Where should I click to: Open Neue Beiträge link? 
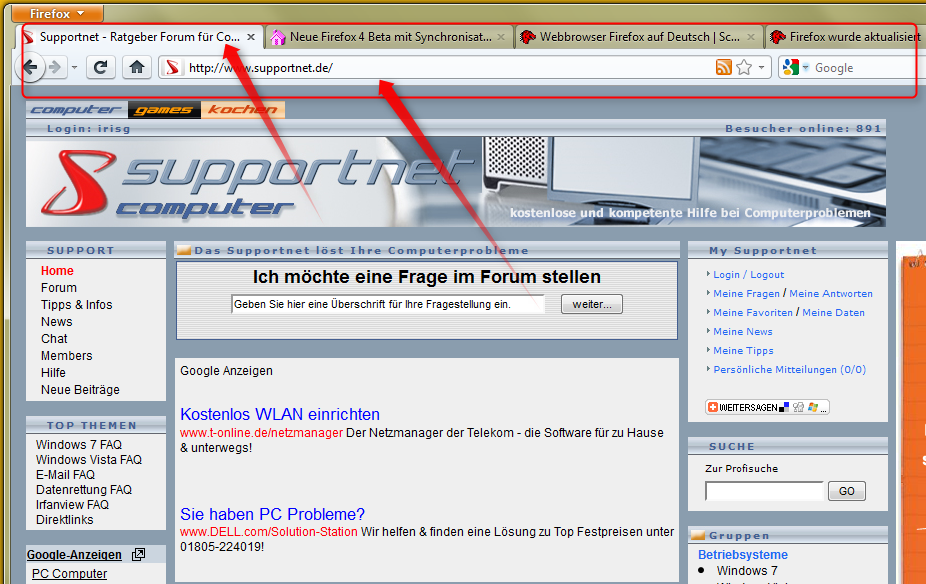(80, 390)
